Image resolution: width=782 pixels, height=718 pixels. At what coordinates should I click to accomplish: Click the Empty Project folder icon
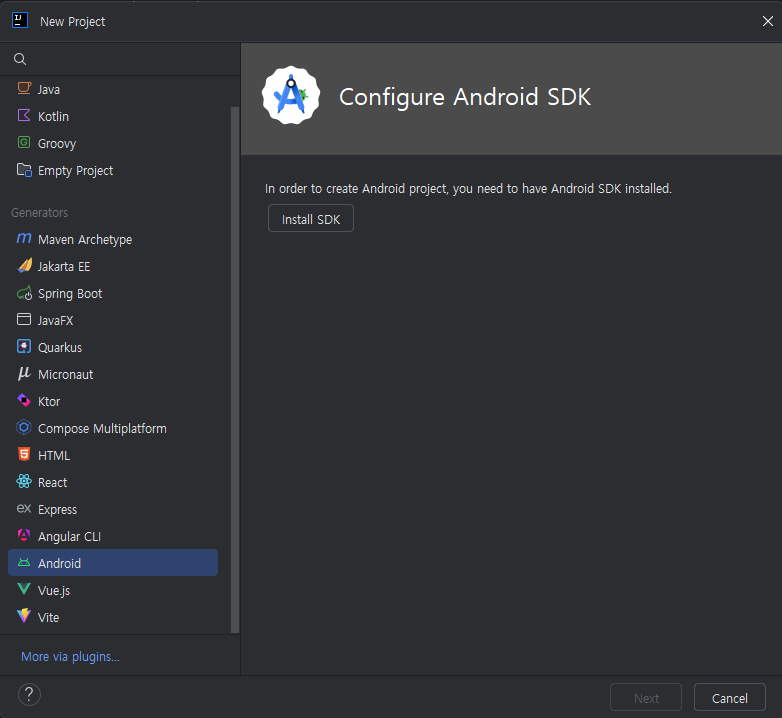24,170
